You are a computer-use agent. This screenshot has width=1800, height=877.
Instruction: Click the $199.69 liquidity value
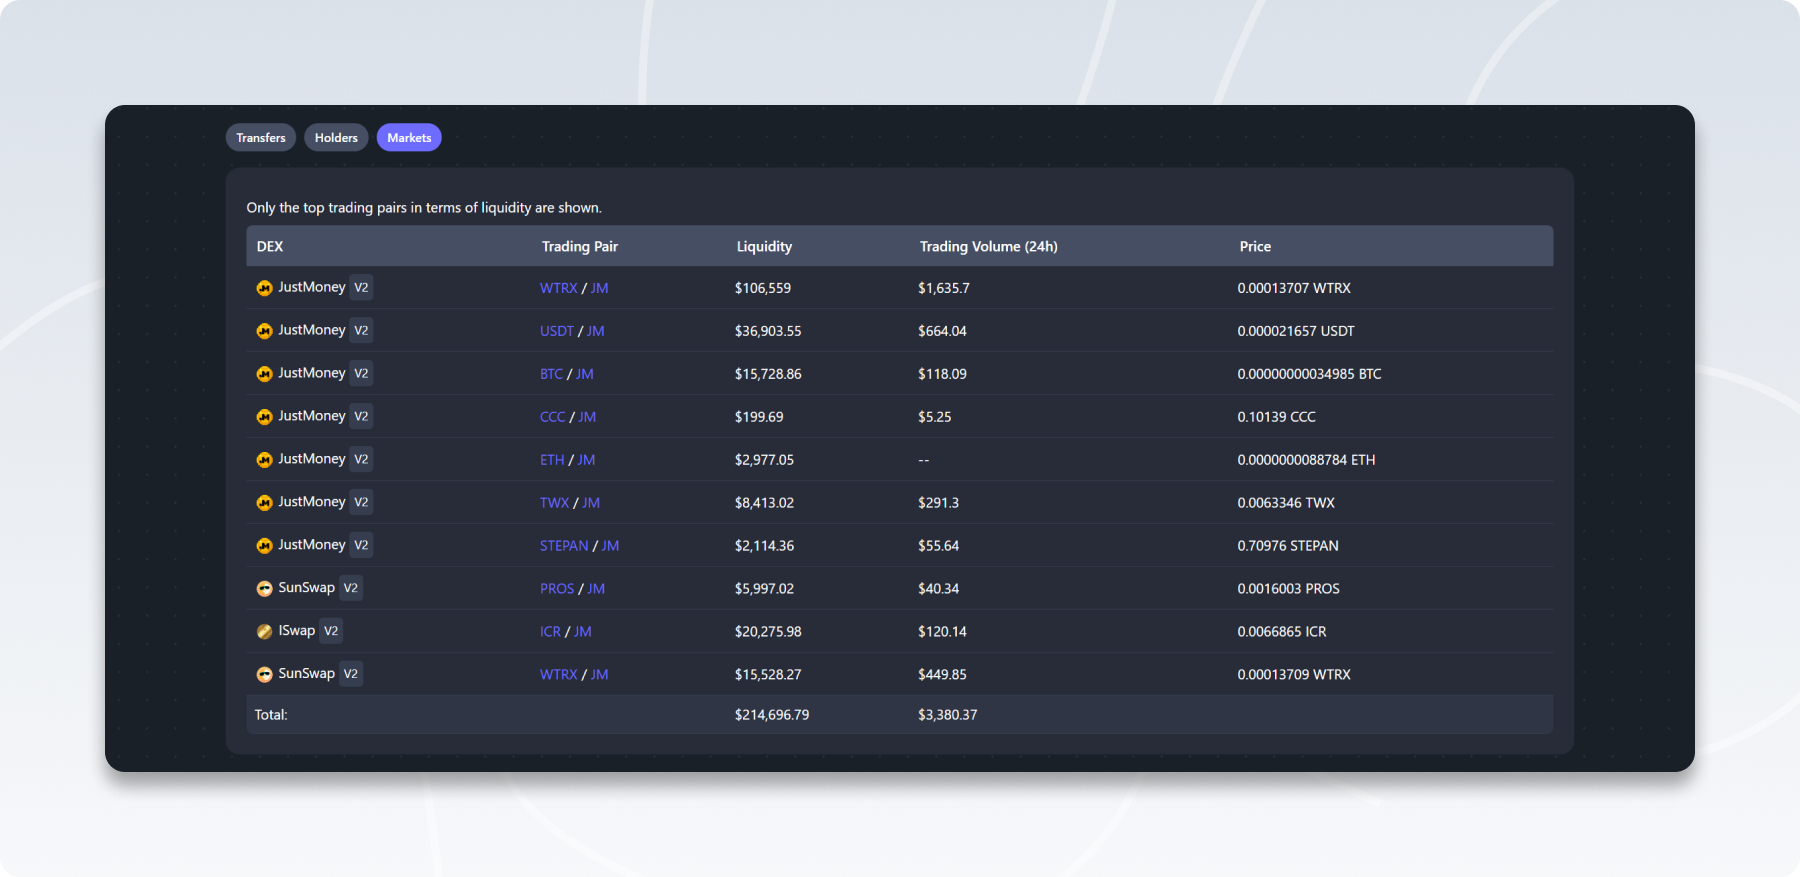click(759, 417)
